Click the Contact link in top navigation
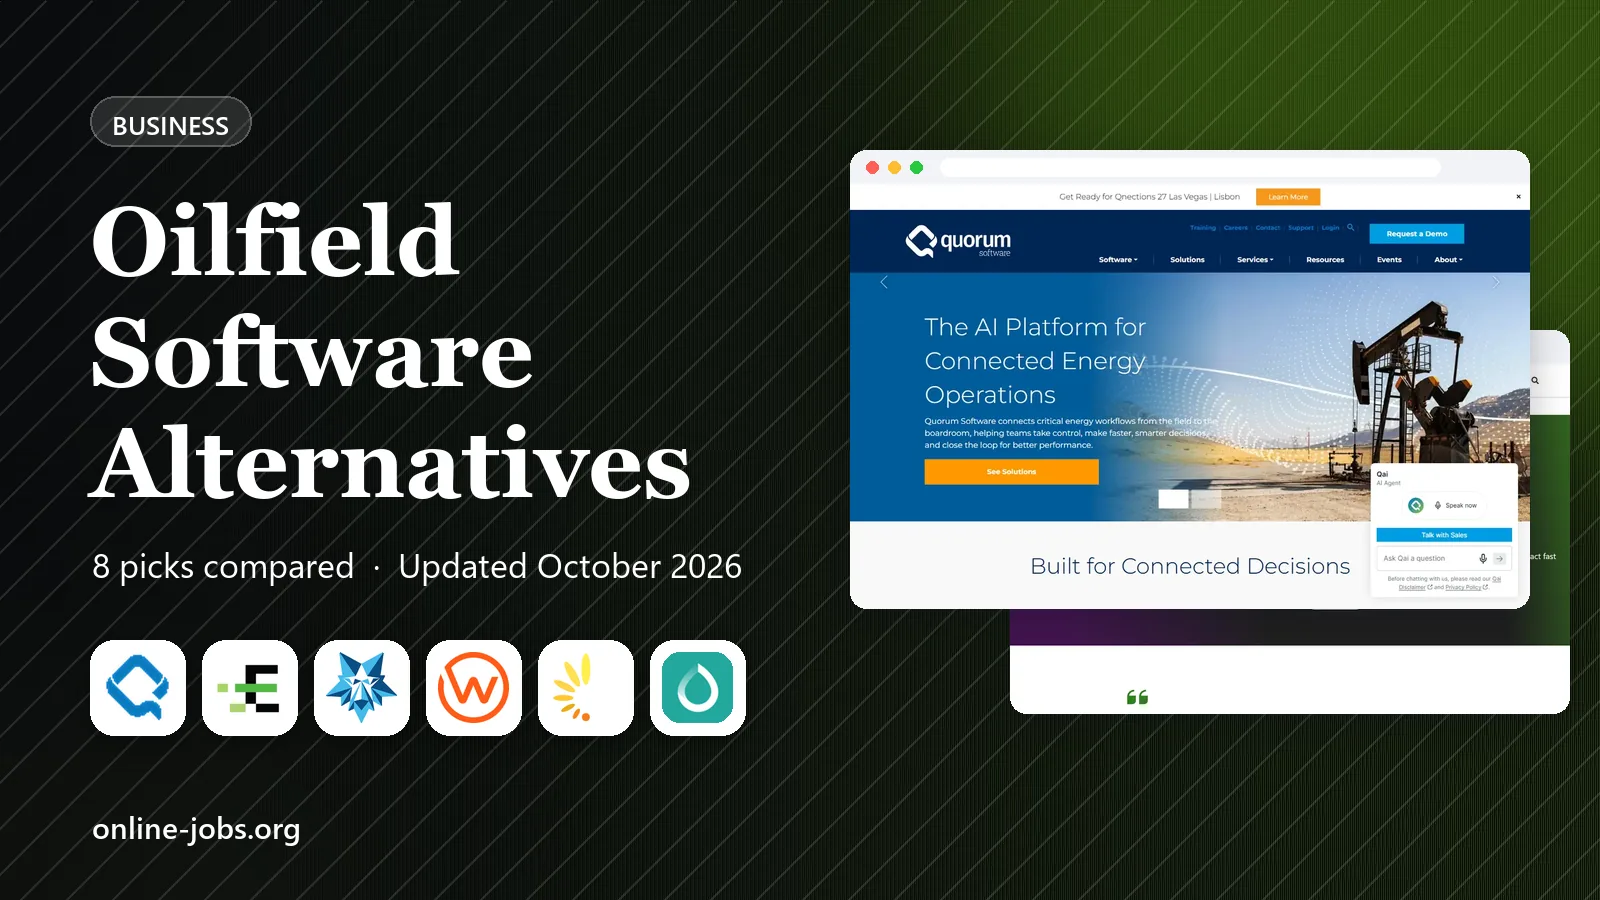This screenshot has width=1600, height=900. (1268, 228)
